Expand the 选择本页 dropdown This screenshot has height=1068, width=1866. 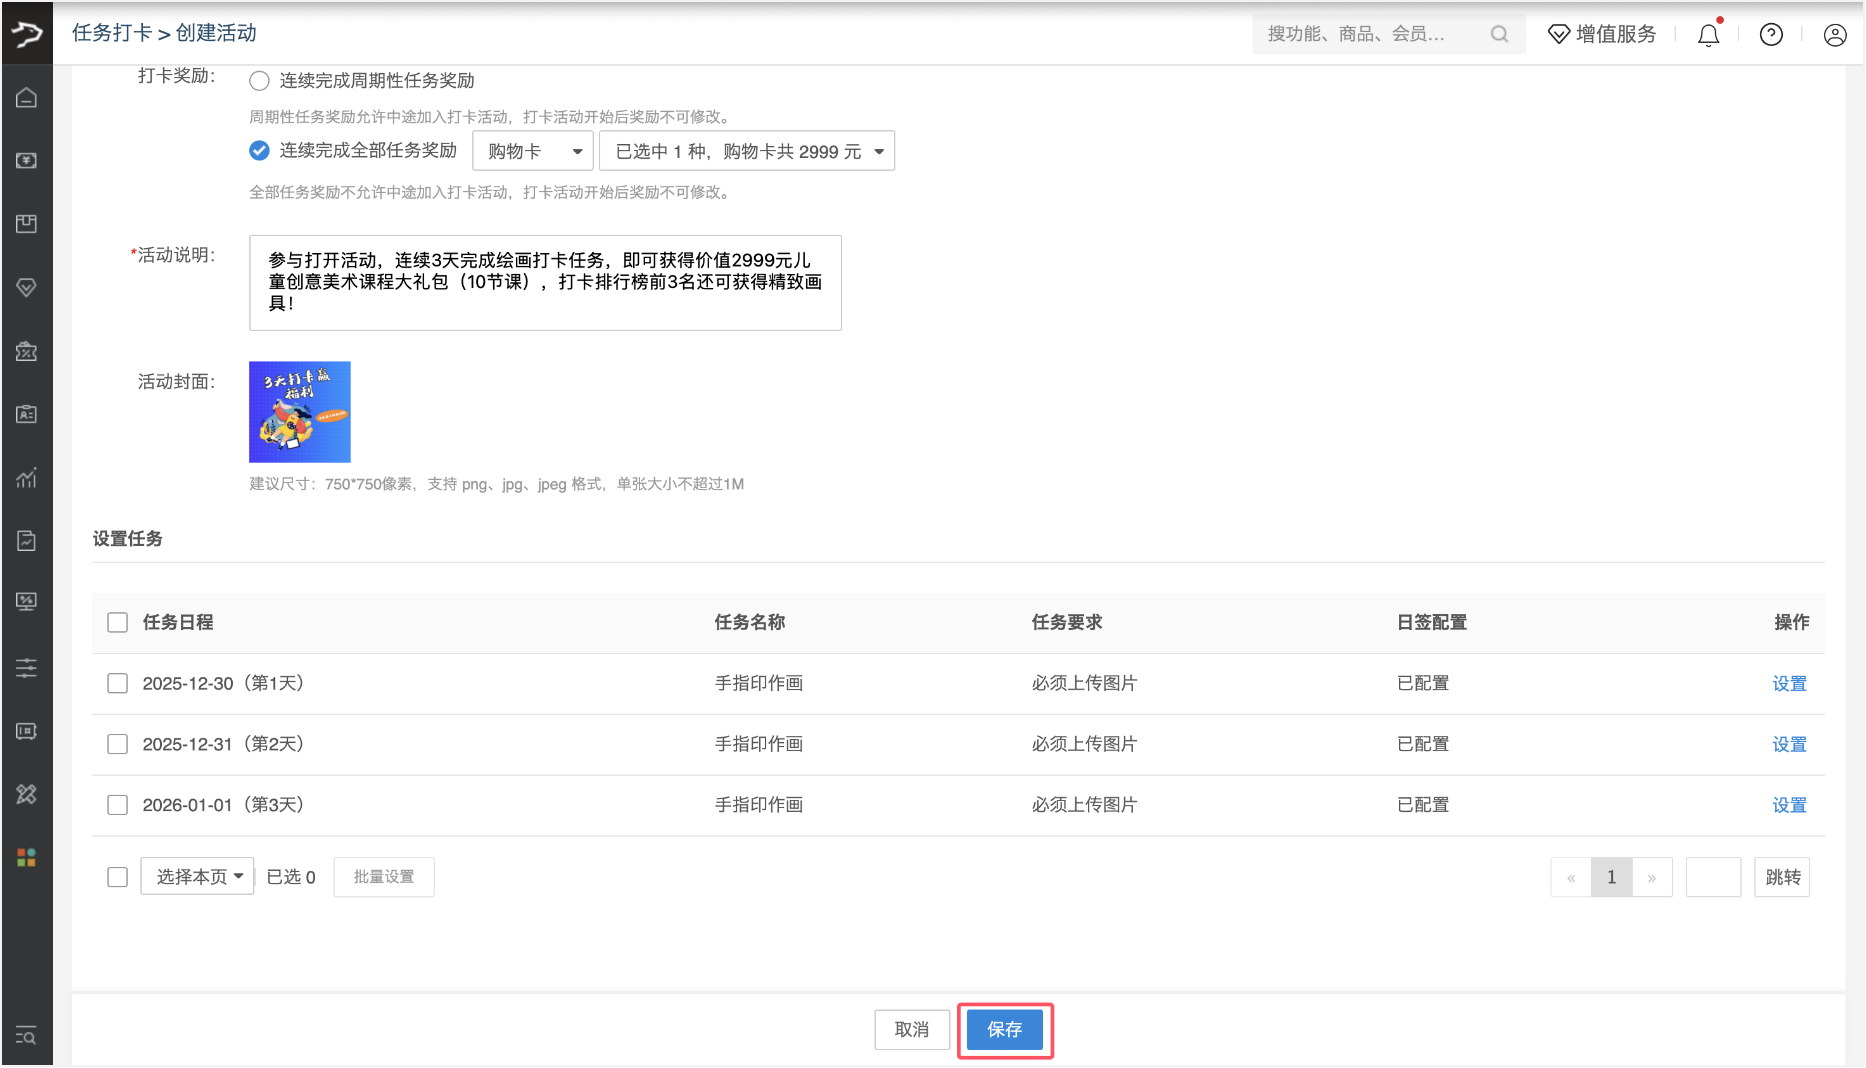pyautogui.click(x=197, y=876)
